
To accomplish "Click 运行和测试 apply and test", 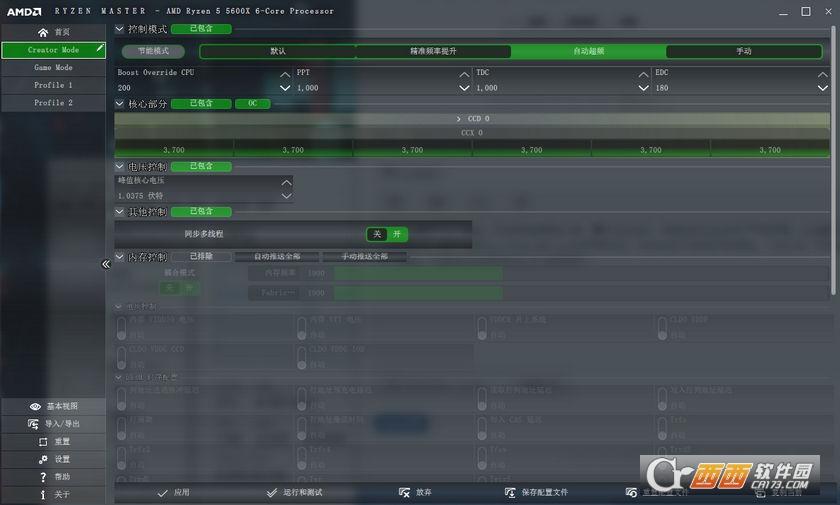I will [294, 493].
